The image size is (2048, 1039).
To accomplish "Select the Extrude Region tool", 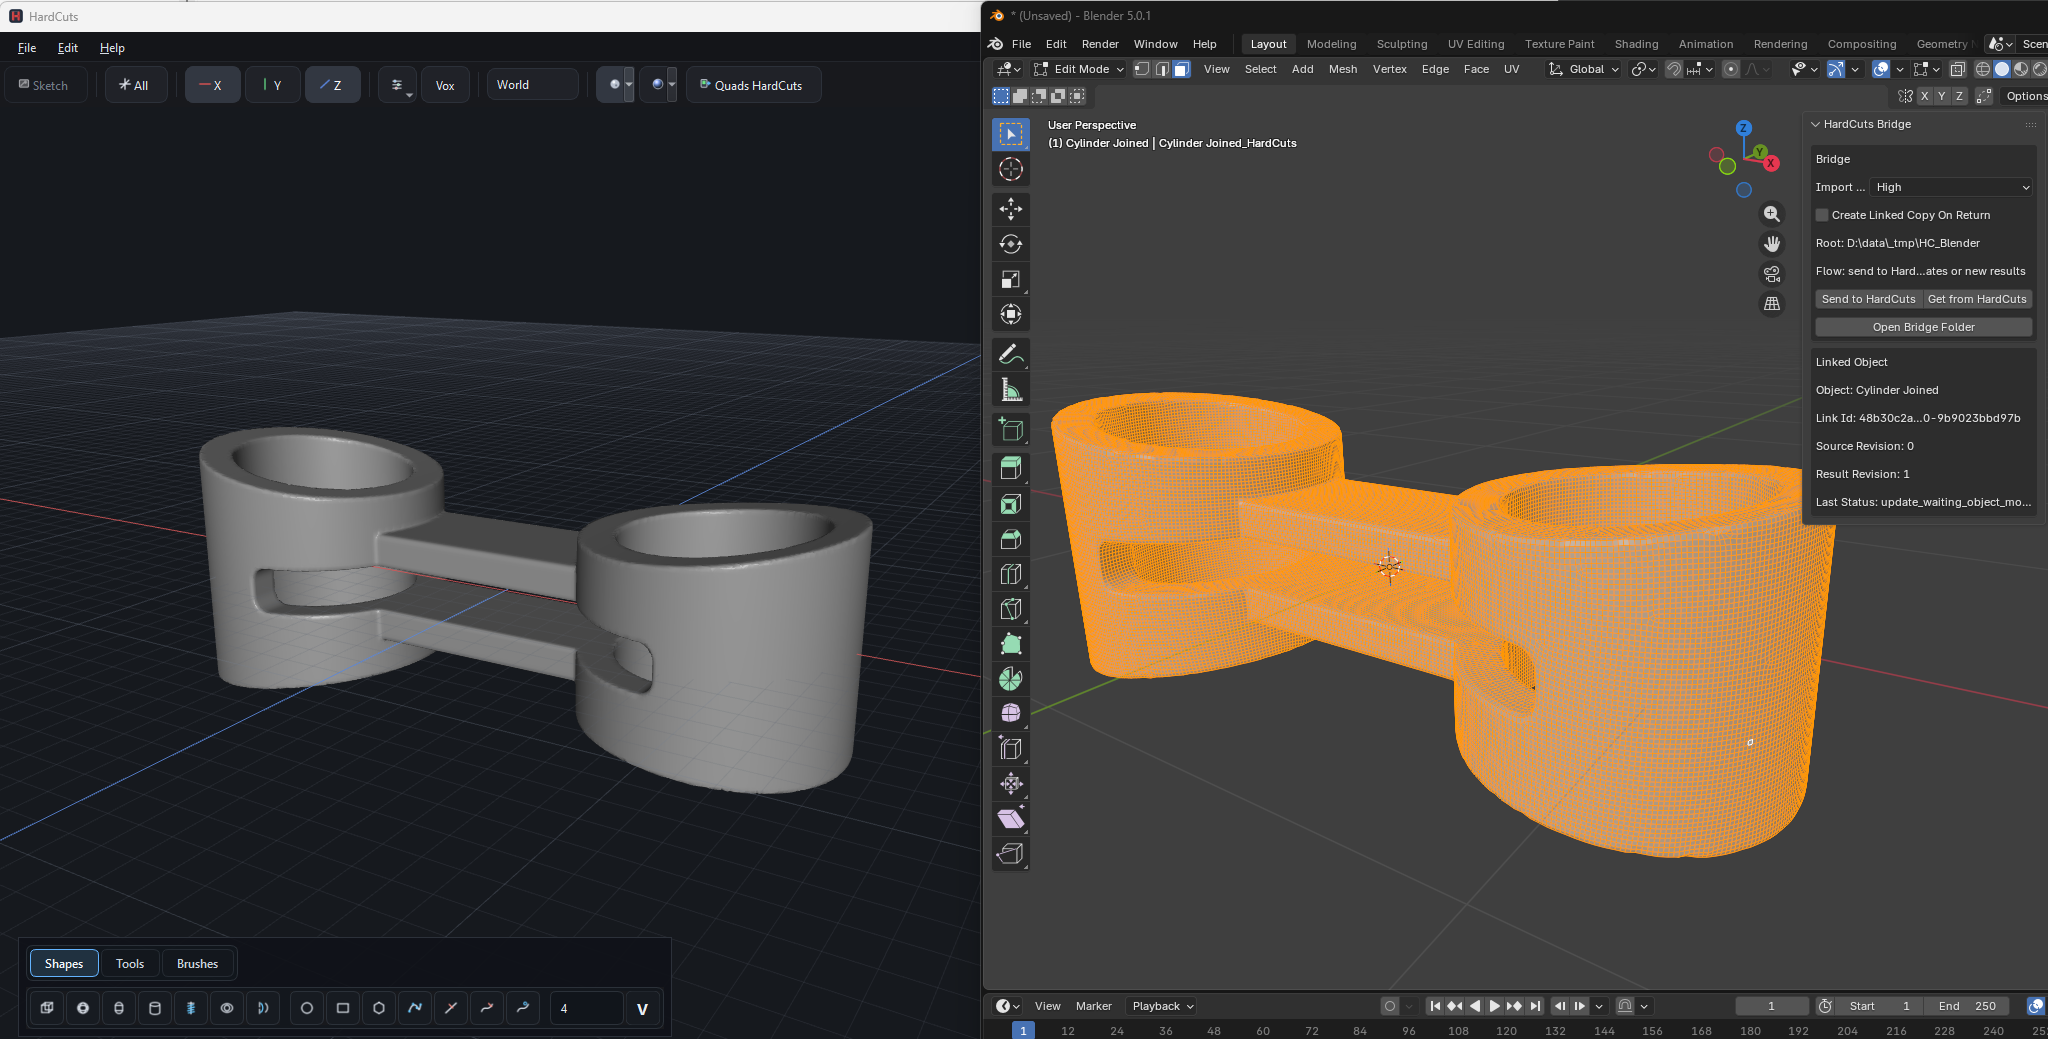I will click(1011, 469).
